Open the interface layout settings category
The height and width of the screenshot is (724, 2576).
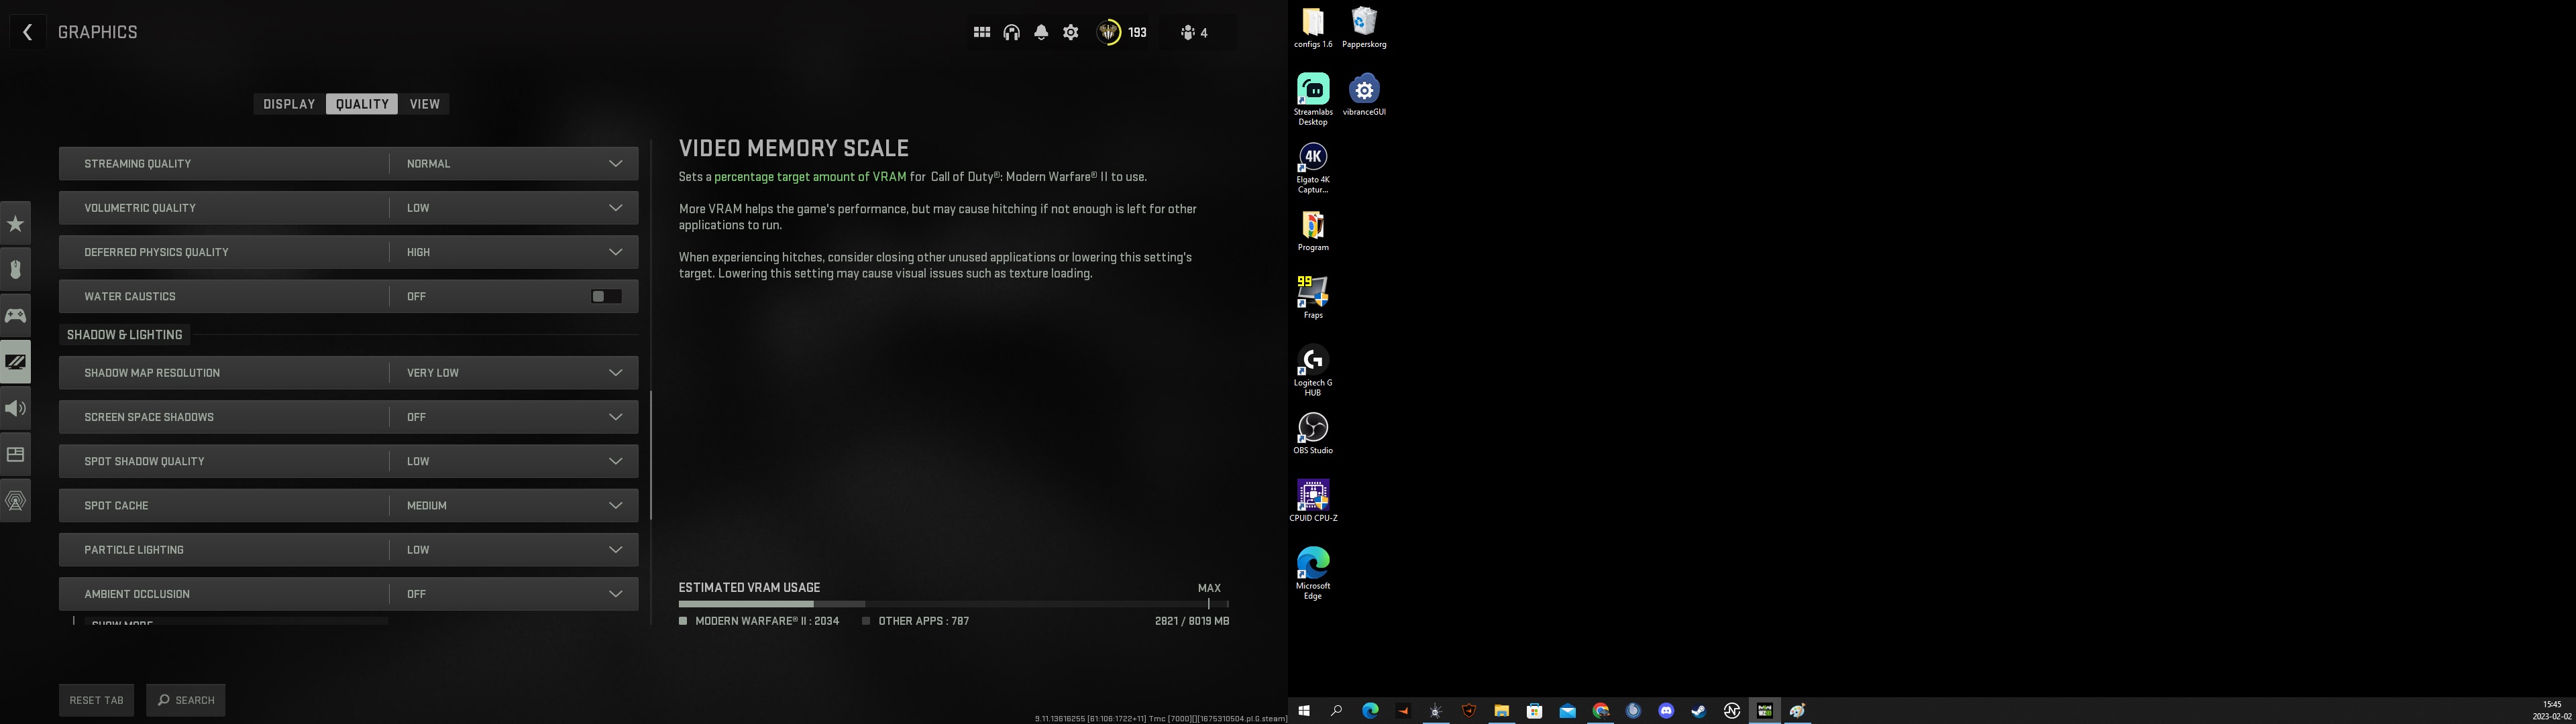[x=16, y=455]
